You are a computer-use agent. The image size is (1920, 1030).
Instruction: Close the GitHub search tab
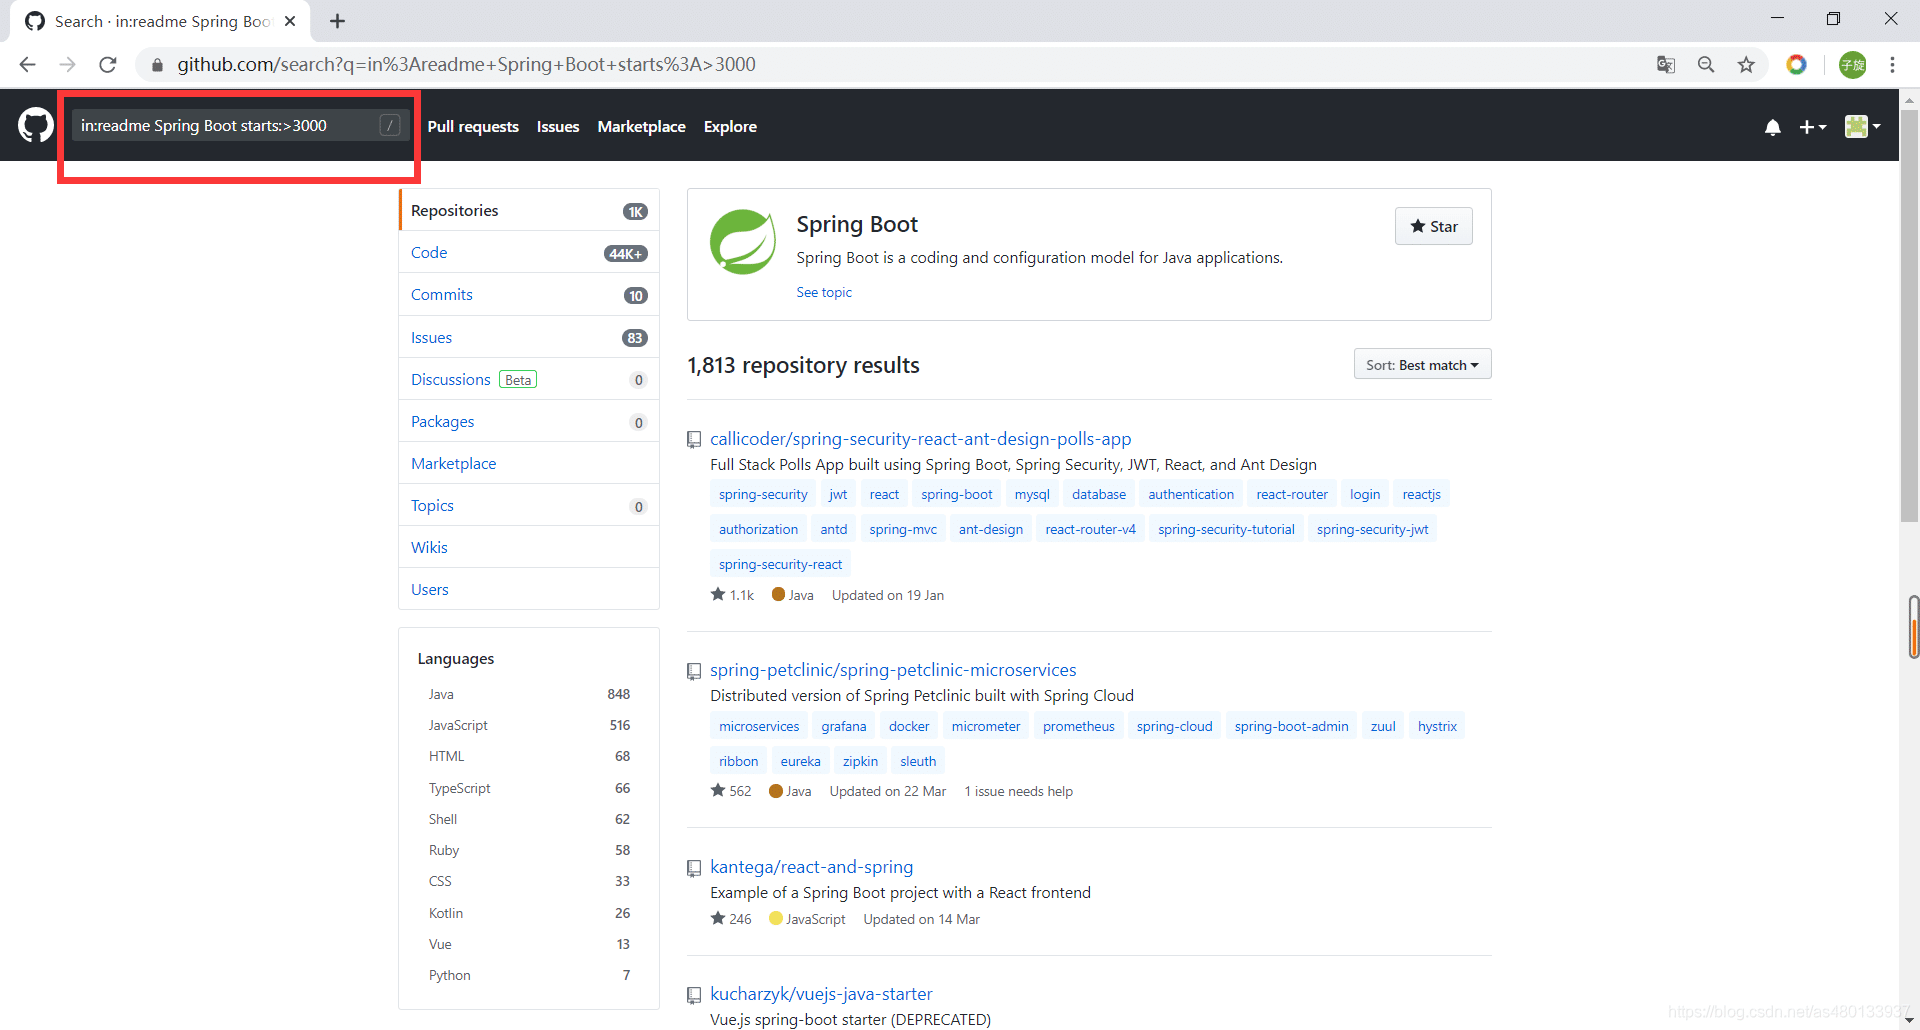(290, 21)
